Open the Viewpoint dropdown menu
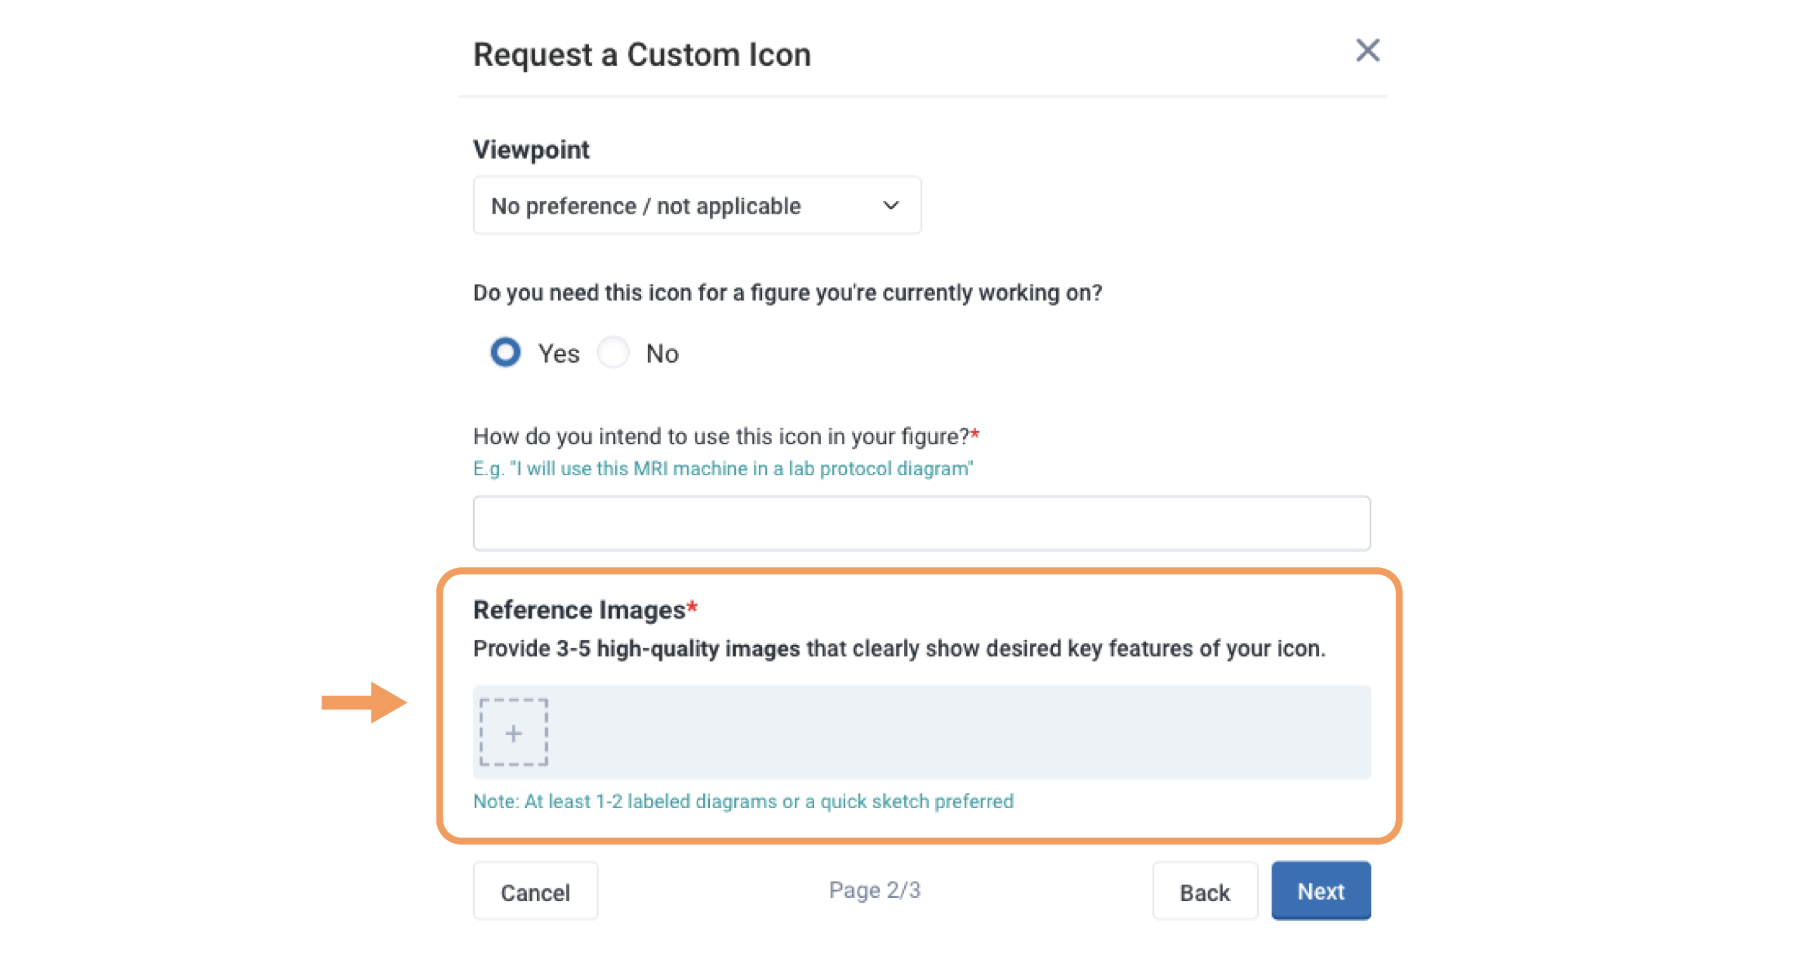The height and width of the screenshot is (954, 1810). tap(696, 206)
